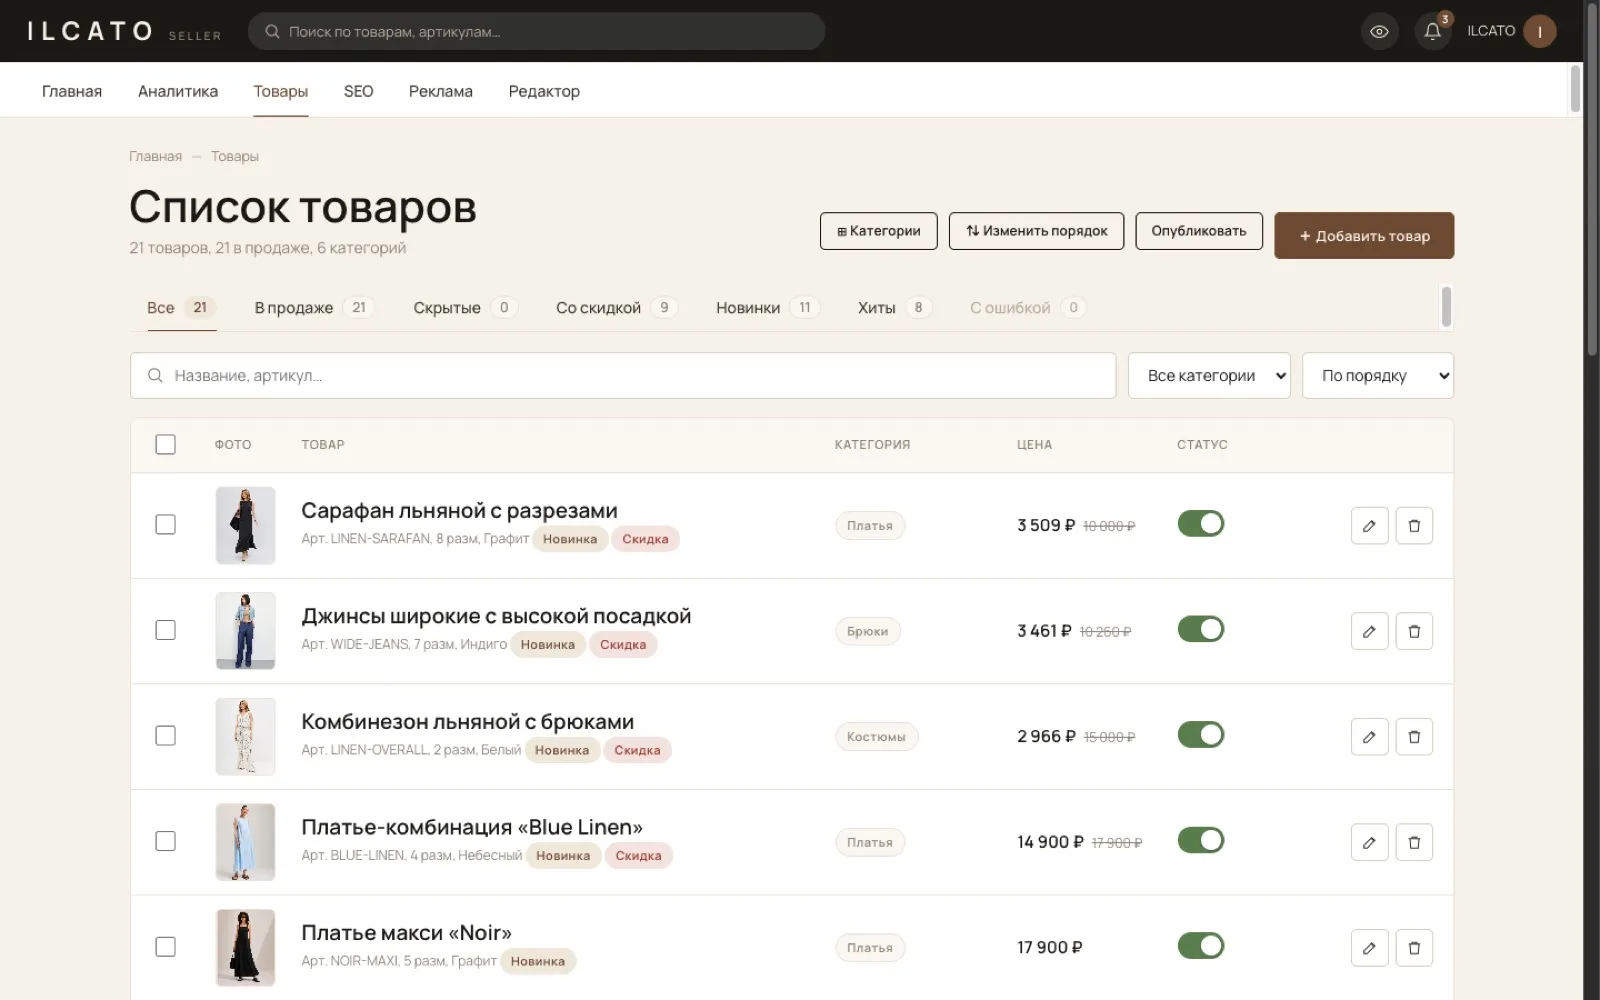Click the Платье макси «Noir» title

(406, 933)
